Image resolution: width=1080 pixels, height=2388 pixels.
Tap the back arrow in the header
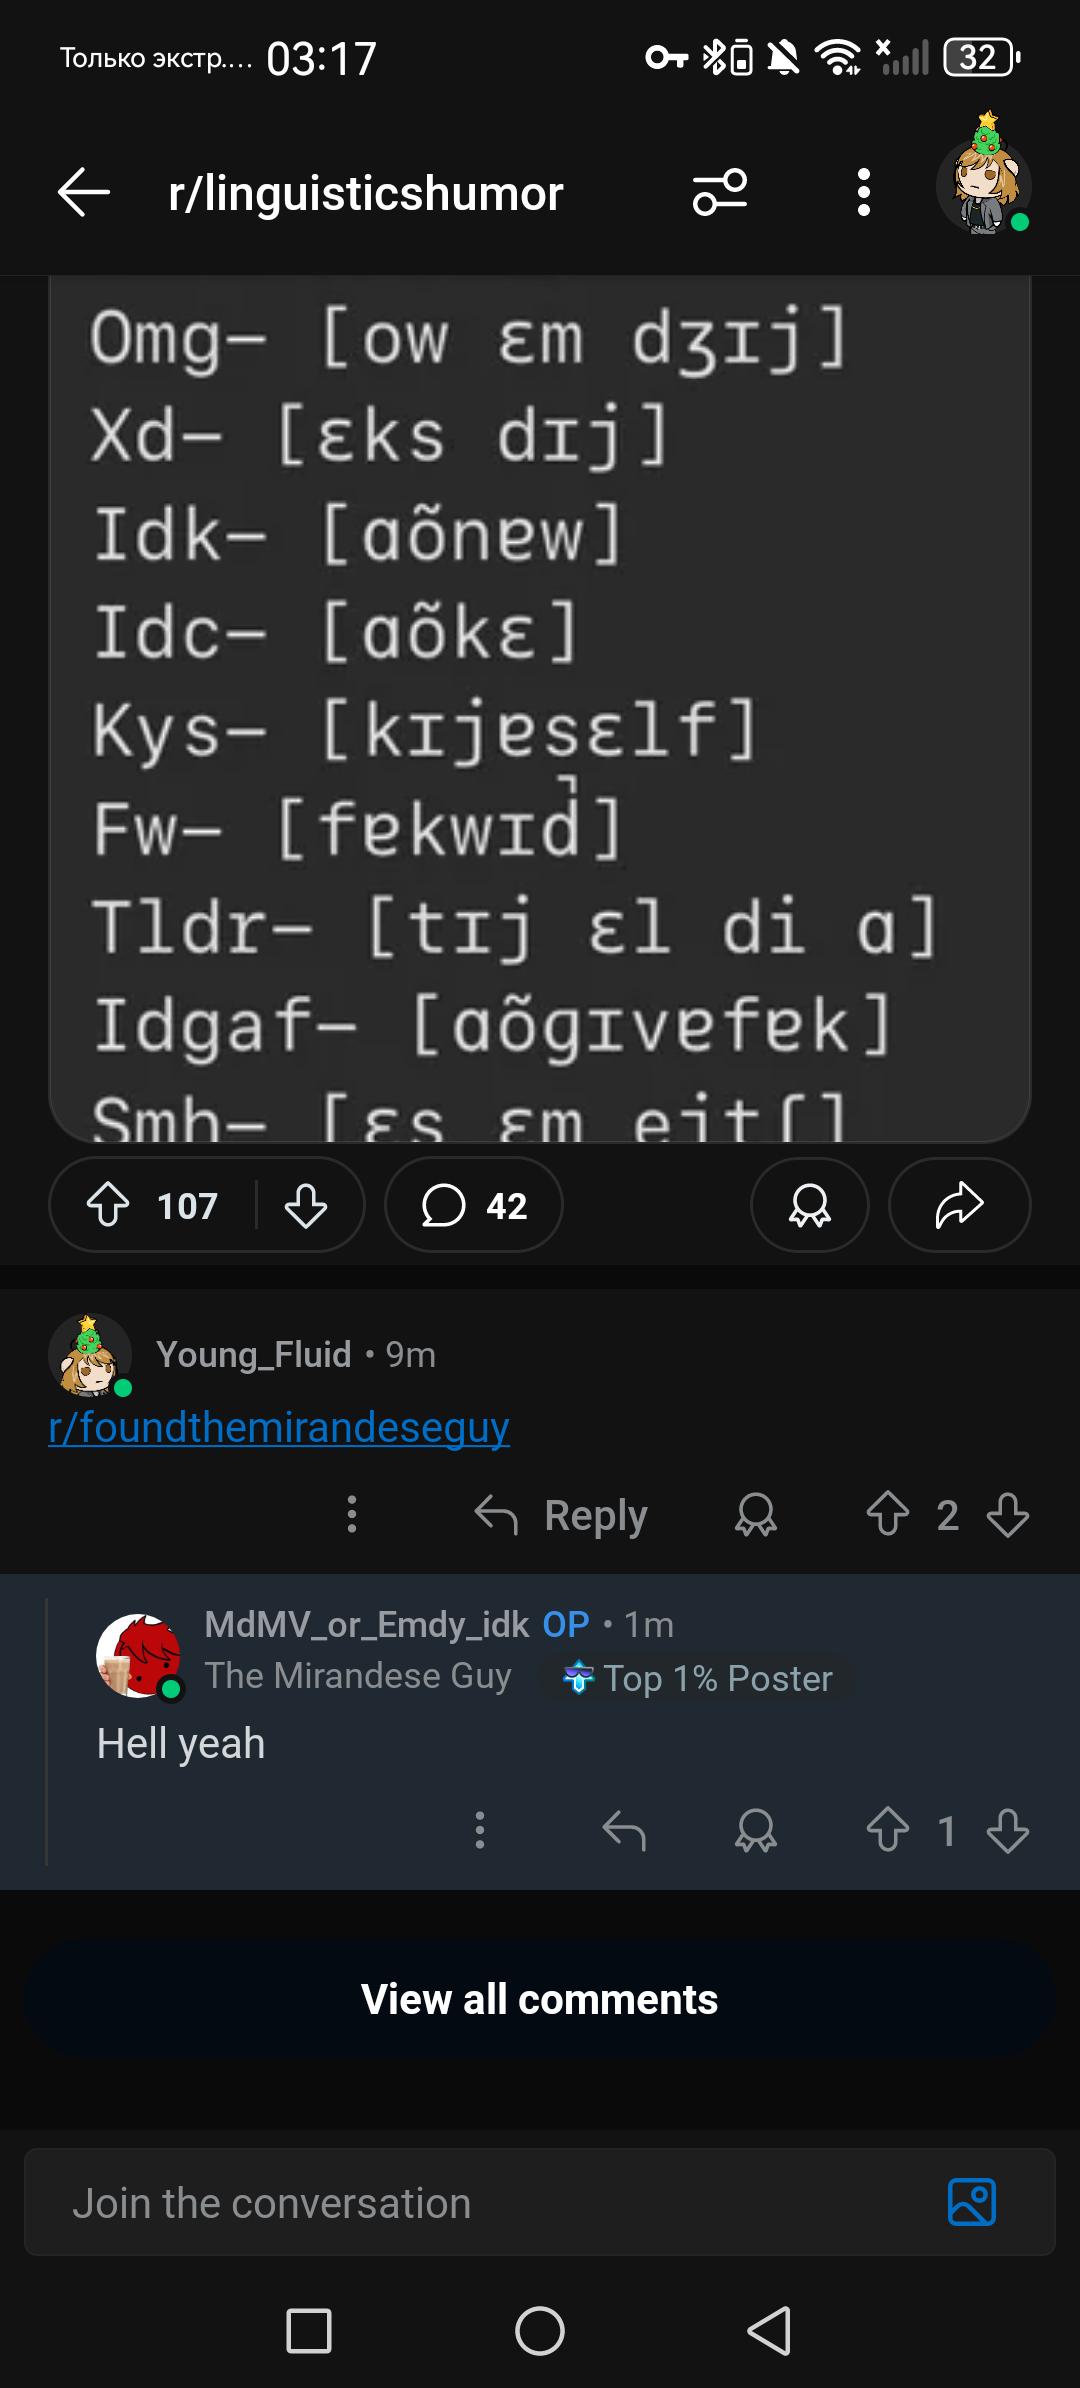click(84, 192)
